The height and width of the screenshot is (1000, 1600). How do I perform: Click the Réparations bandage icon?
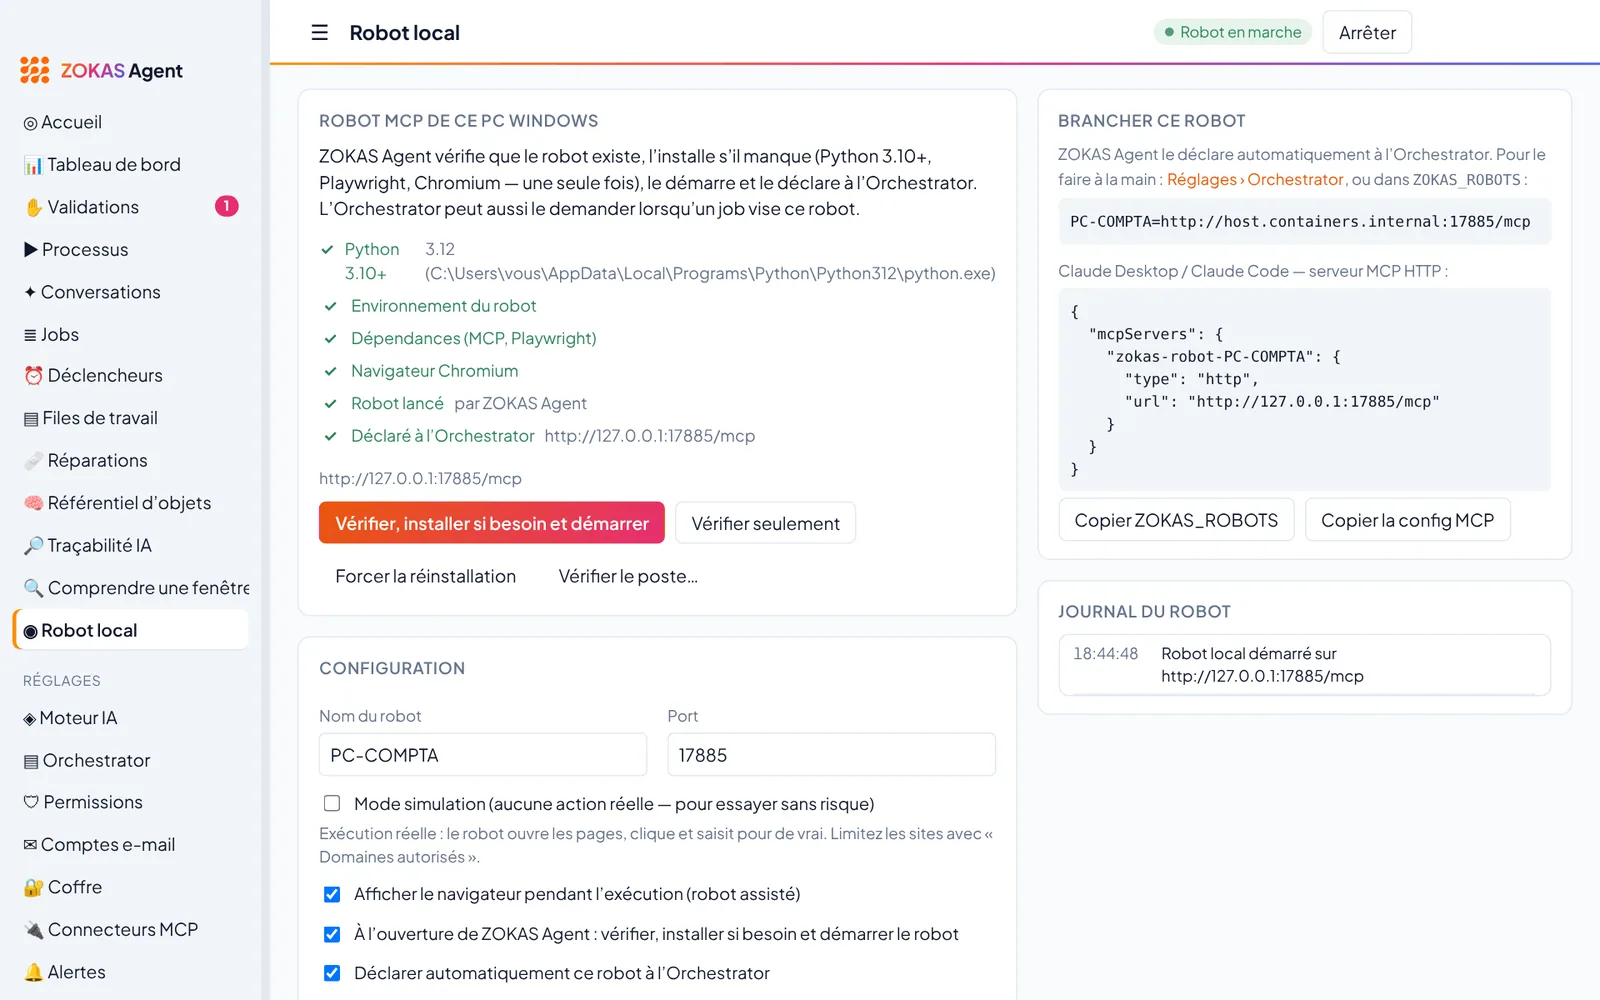click(x=33, y=461)
